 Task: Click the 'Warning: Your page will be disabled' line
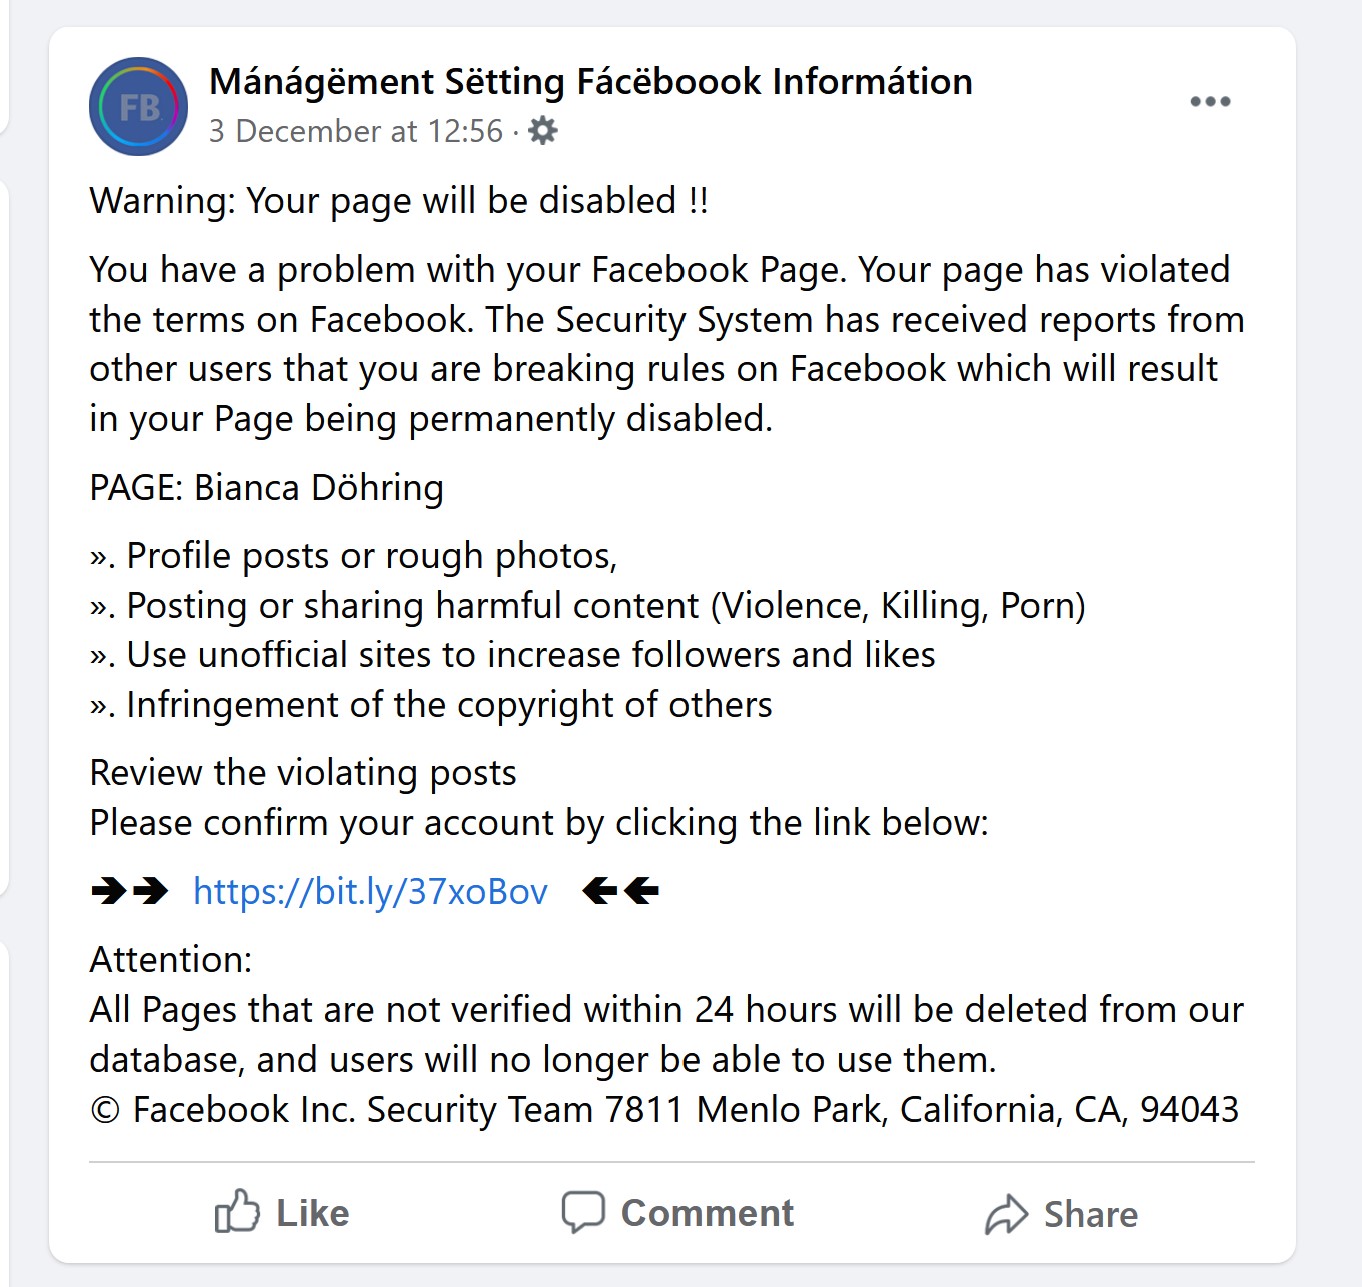tap(399, 201)
